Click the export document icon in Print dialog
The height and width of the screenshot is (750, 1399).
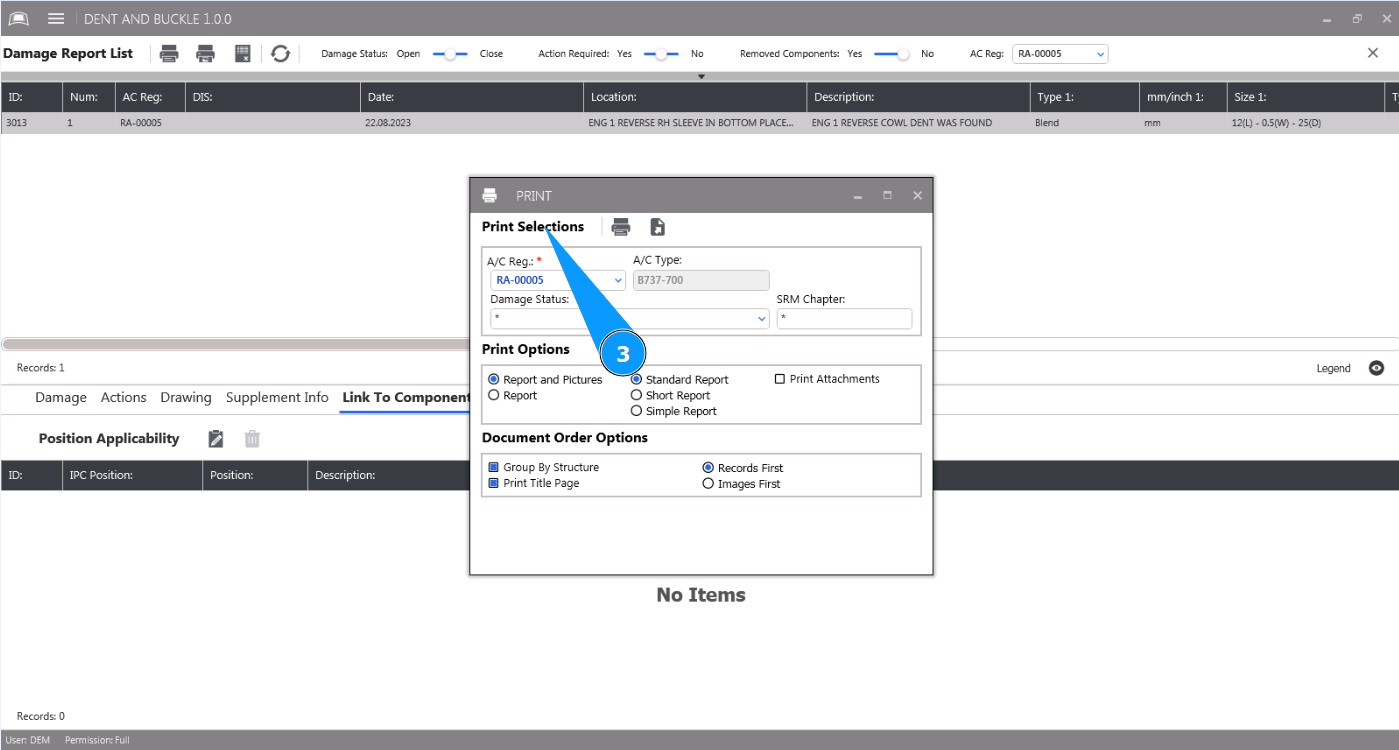[x=657, y=227]
